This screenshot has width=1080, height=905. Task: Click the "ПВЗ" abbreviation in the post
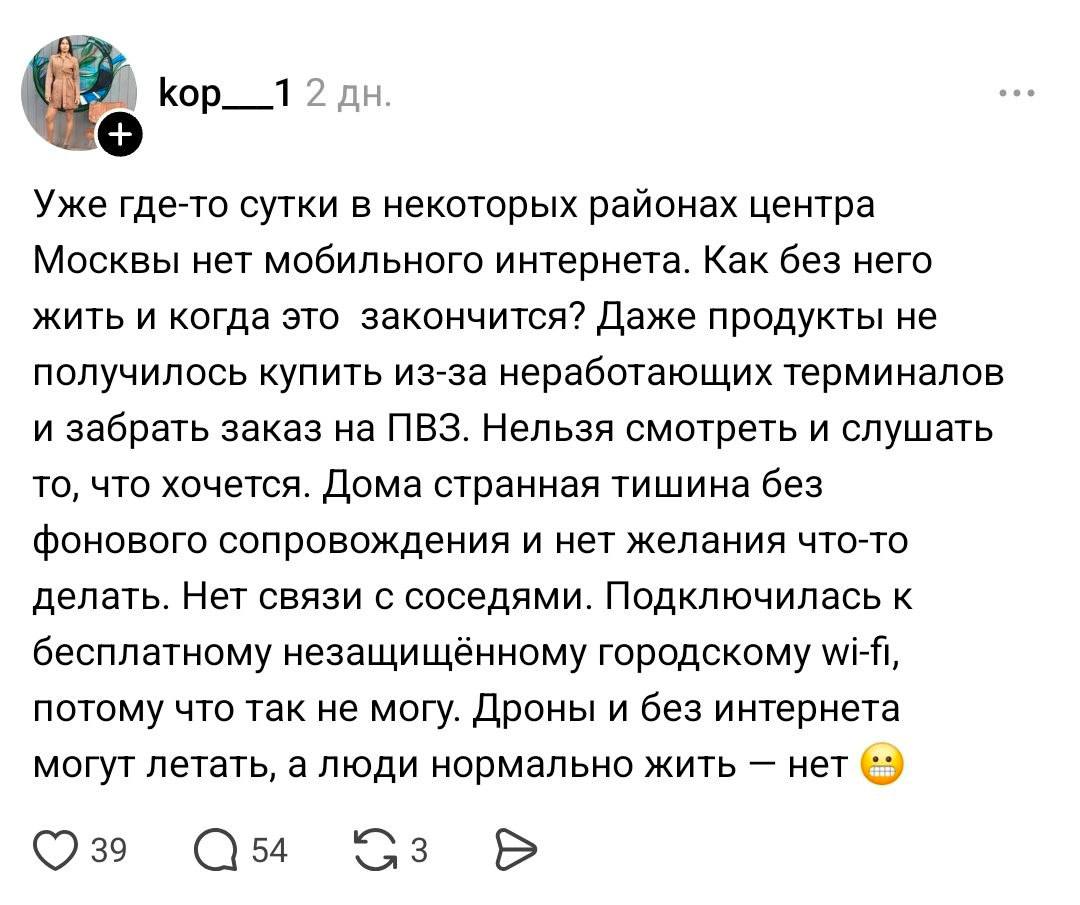pyautogui.click(x=418, y=430)
